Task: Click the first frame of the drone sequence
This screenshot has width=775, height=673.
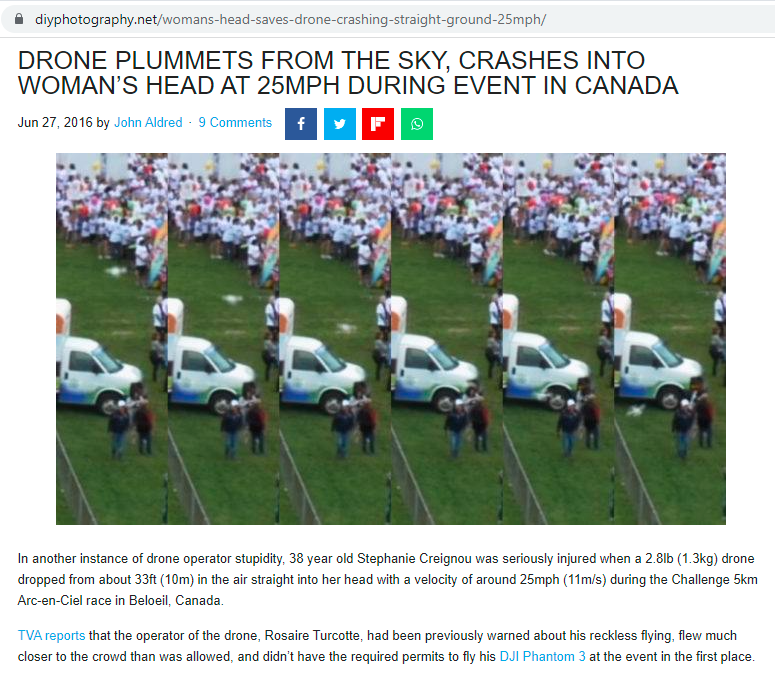Action: pyautogui.click(x=112, y=339)
